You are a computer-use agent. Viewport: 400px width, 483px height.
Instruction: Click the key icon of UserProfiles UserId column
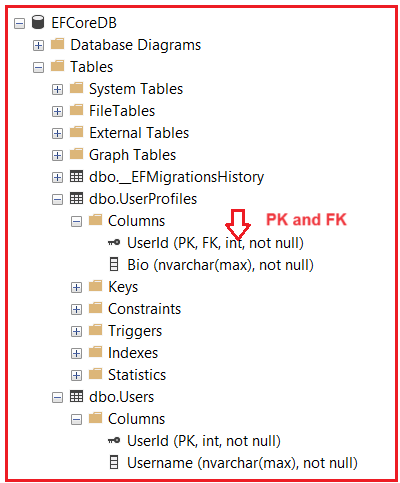pyautogui.click(x=114, y=242)
